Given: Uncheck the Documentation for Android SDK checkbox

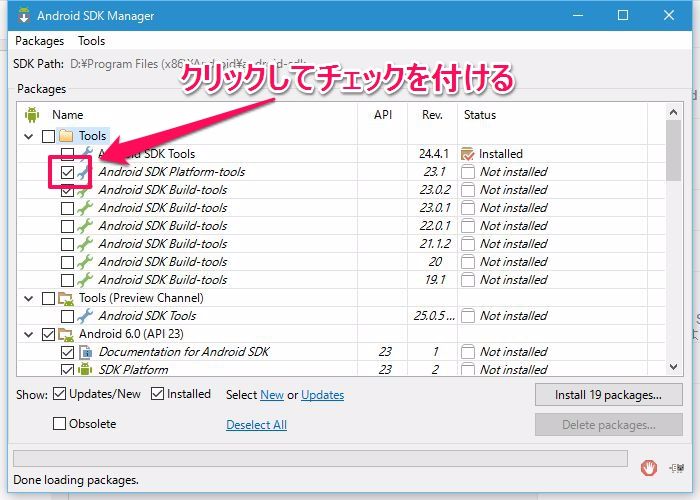Looking at the screenshot, I should (x=67, y=352).
